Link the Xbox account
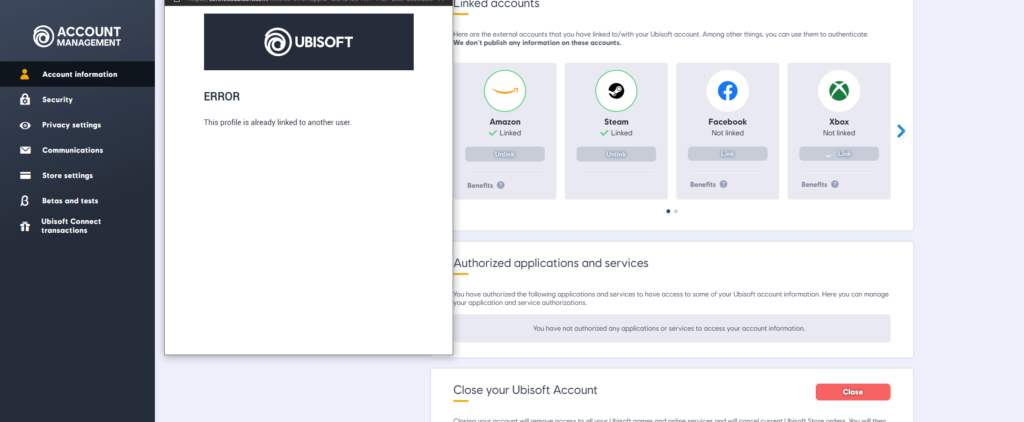Image resolution: width=1024 pixels, height=422 pixels. (x=839, y=154)
